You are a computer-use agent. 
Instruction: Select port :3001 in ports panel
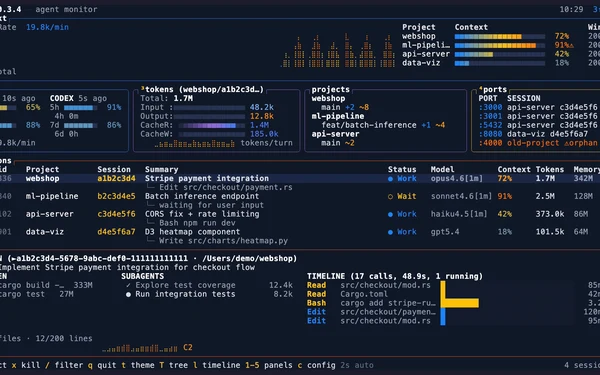(x=539, y=116)
